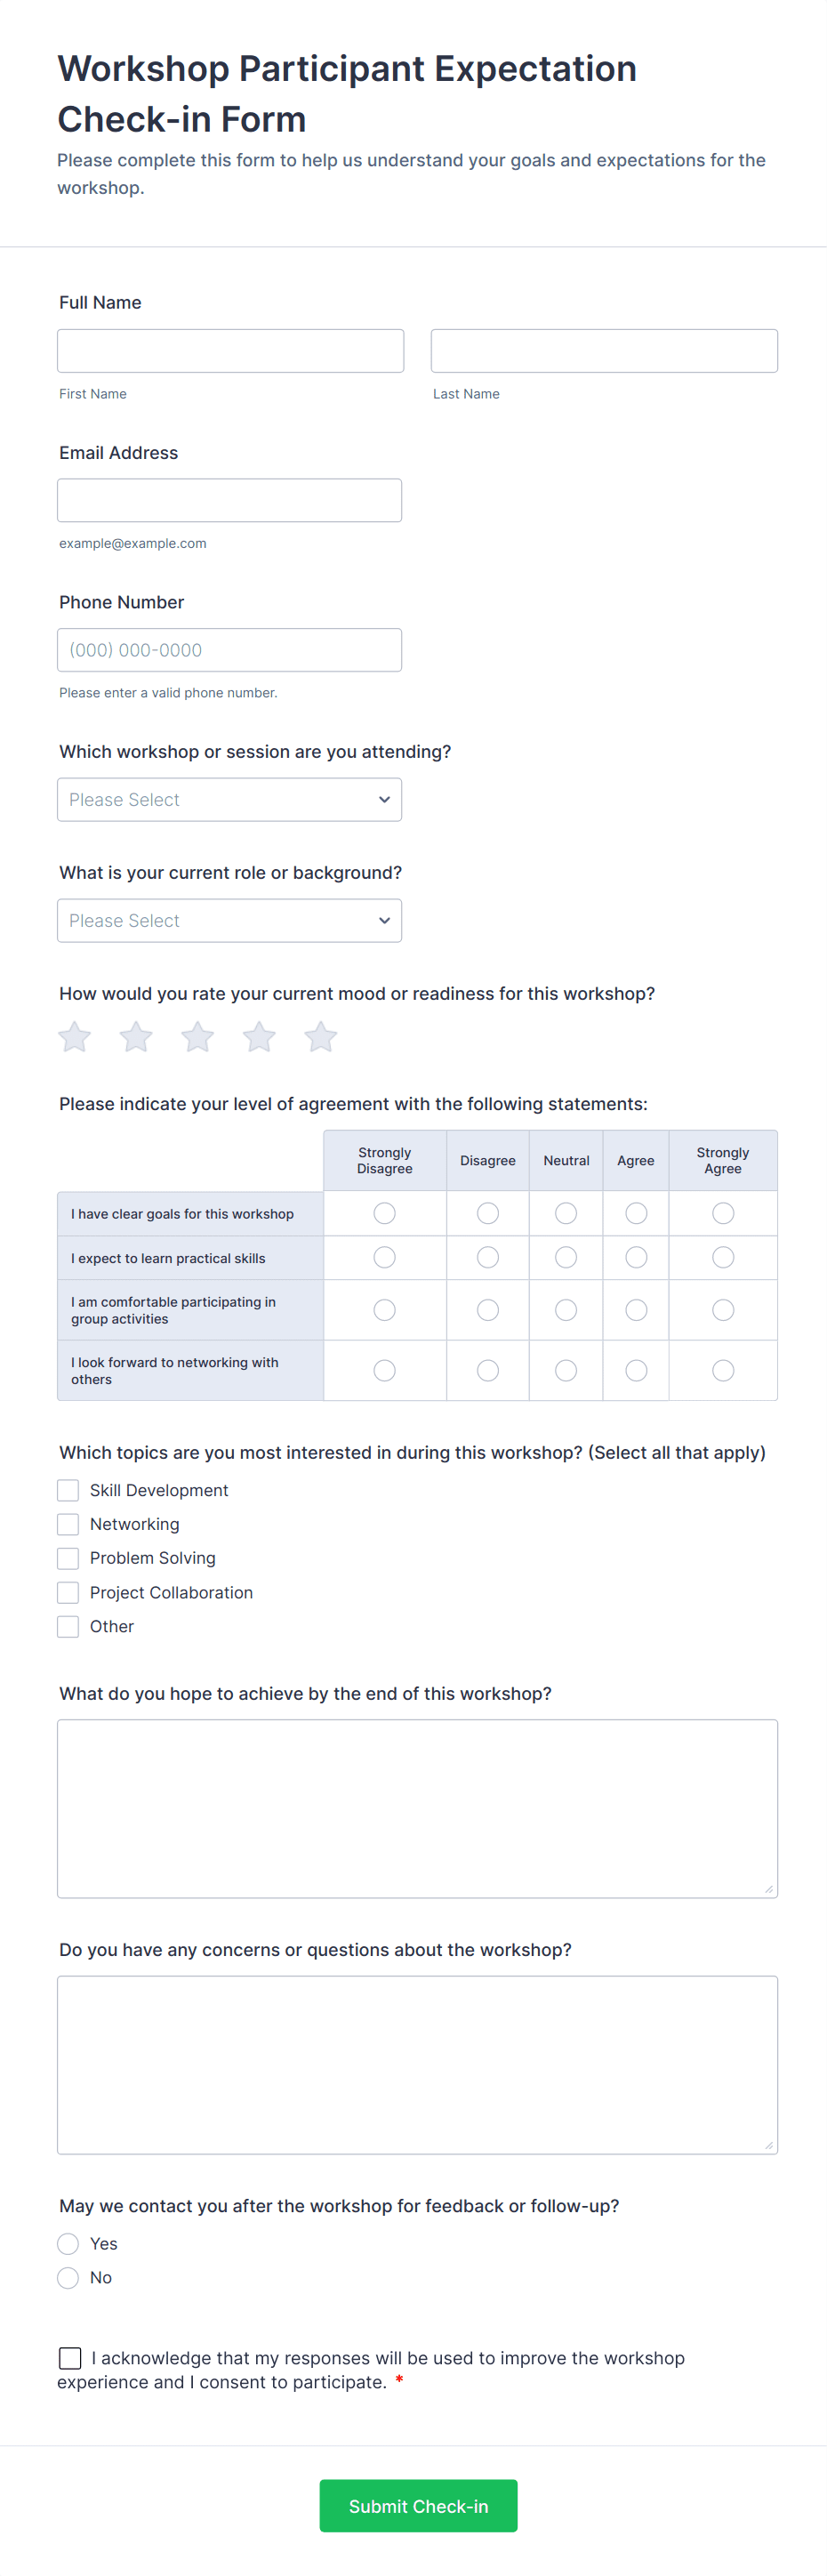Tick the Networking checkbox

(x=68, y=1524)
